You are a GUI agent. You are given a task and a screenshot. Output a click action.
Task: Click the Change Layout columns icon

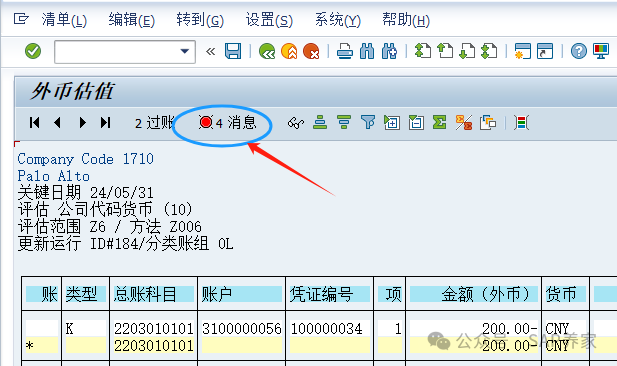(x=521, y=123)
